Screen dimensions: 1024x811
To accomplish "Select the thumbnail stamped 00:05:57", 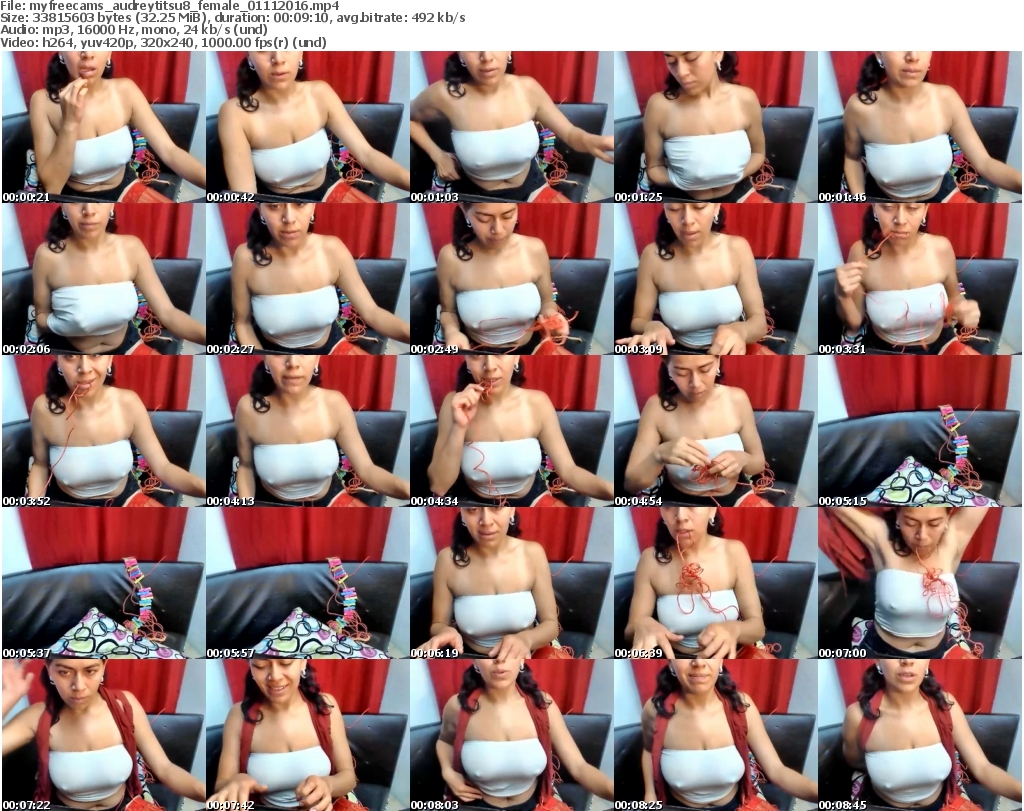I will [x=308, y=583].
